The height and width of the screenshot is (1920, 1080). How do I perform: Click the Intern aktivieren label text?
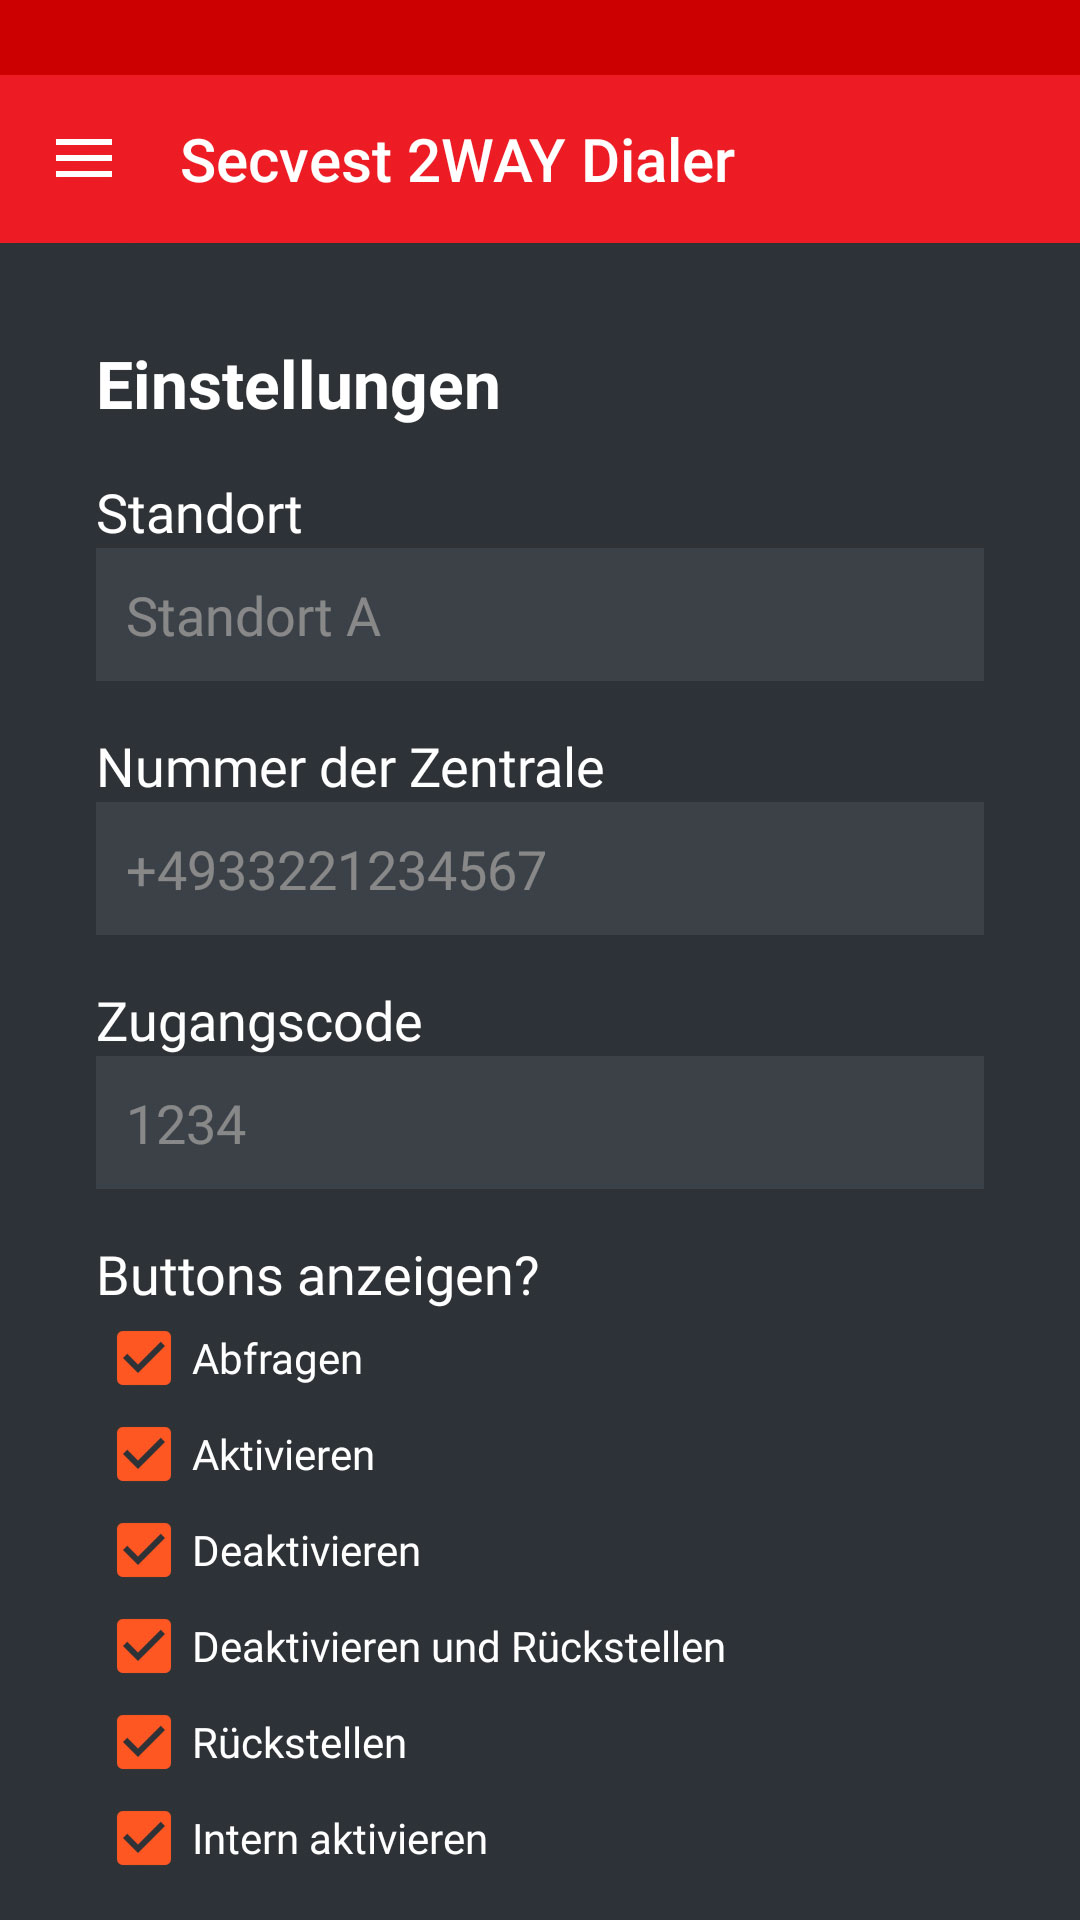[339, 1840]
